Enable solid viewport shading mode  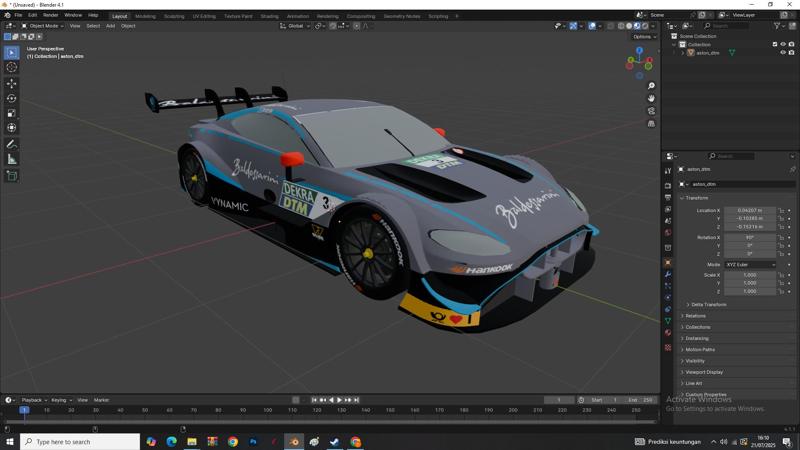[629, 26]
